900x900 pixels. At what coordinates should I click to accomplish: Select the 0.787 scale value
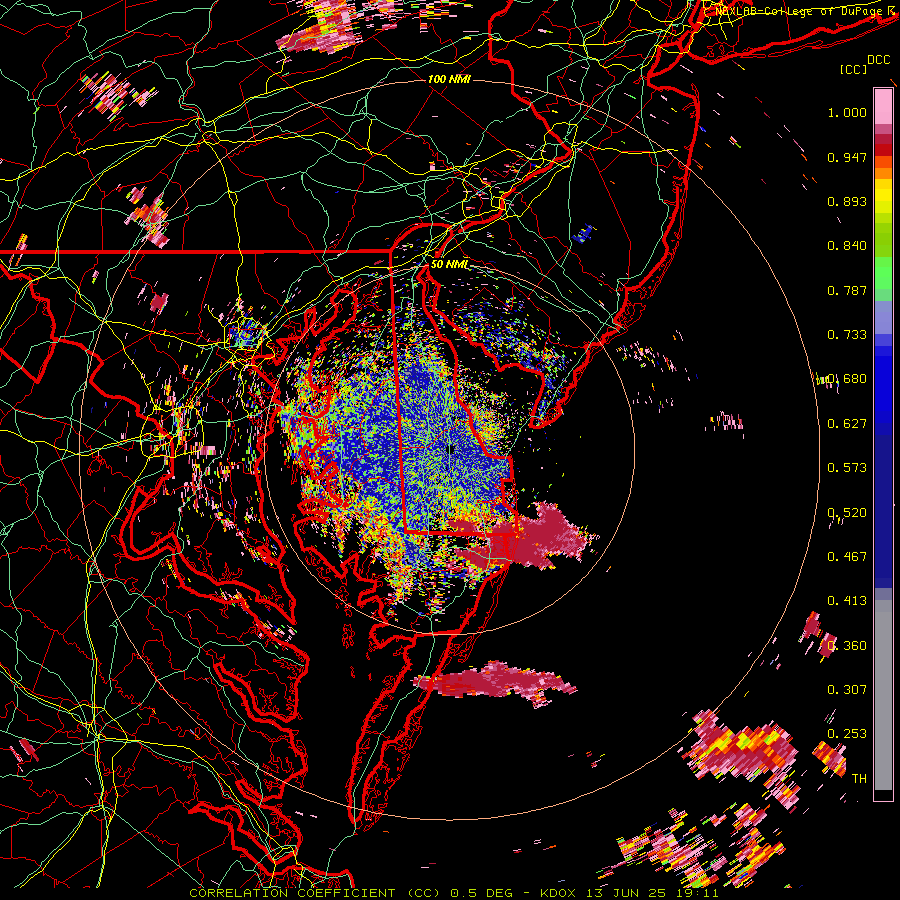click(847, 290)
